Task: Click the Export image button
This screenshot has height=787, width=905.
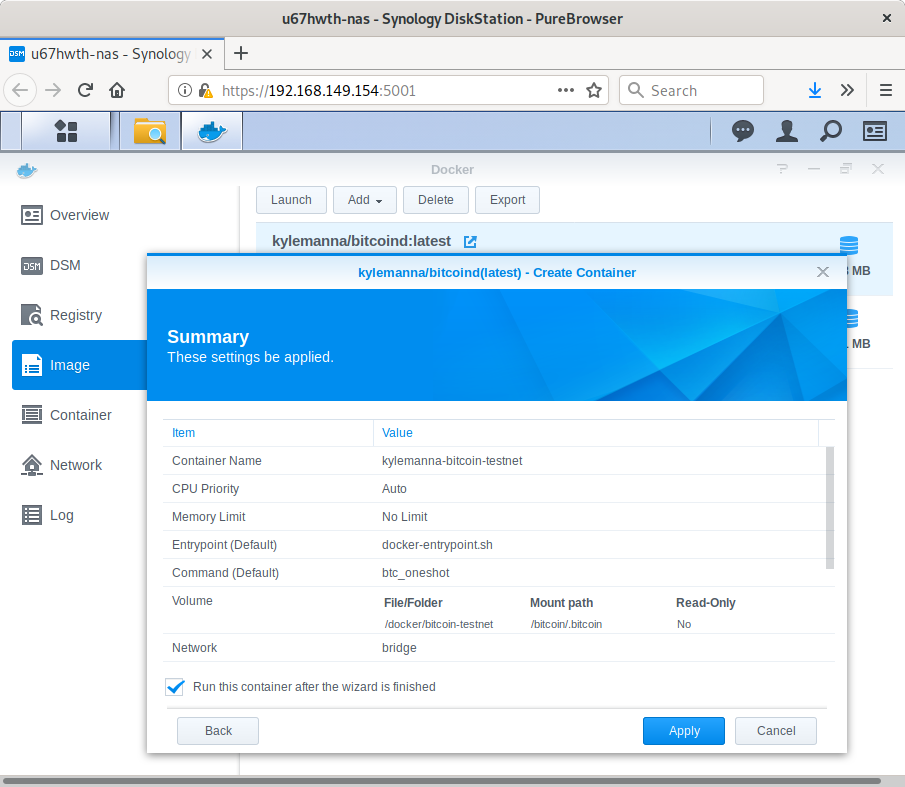Action: tap(507, 200)
